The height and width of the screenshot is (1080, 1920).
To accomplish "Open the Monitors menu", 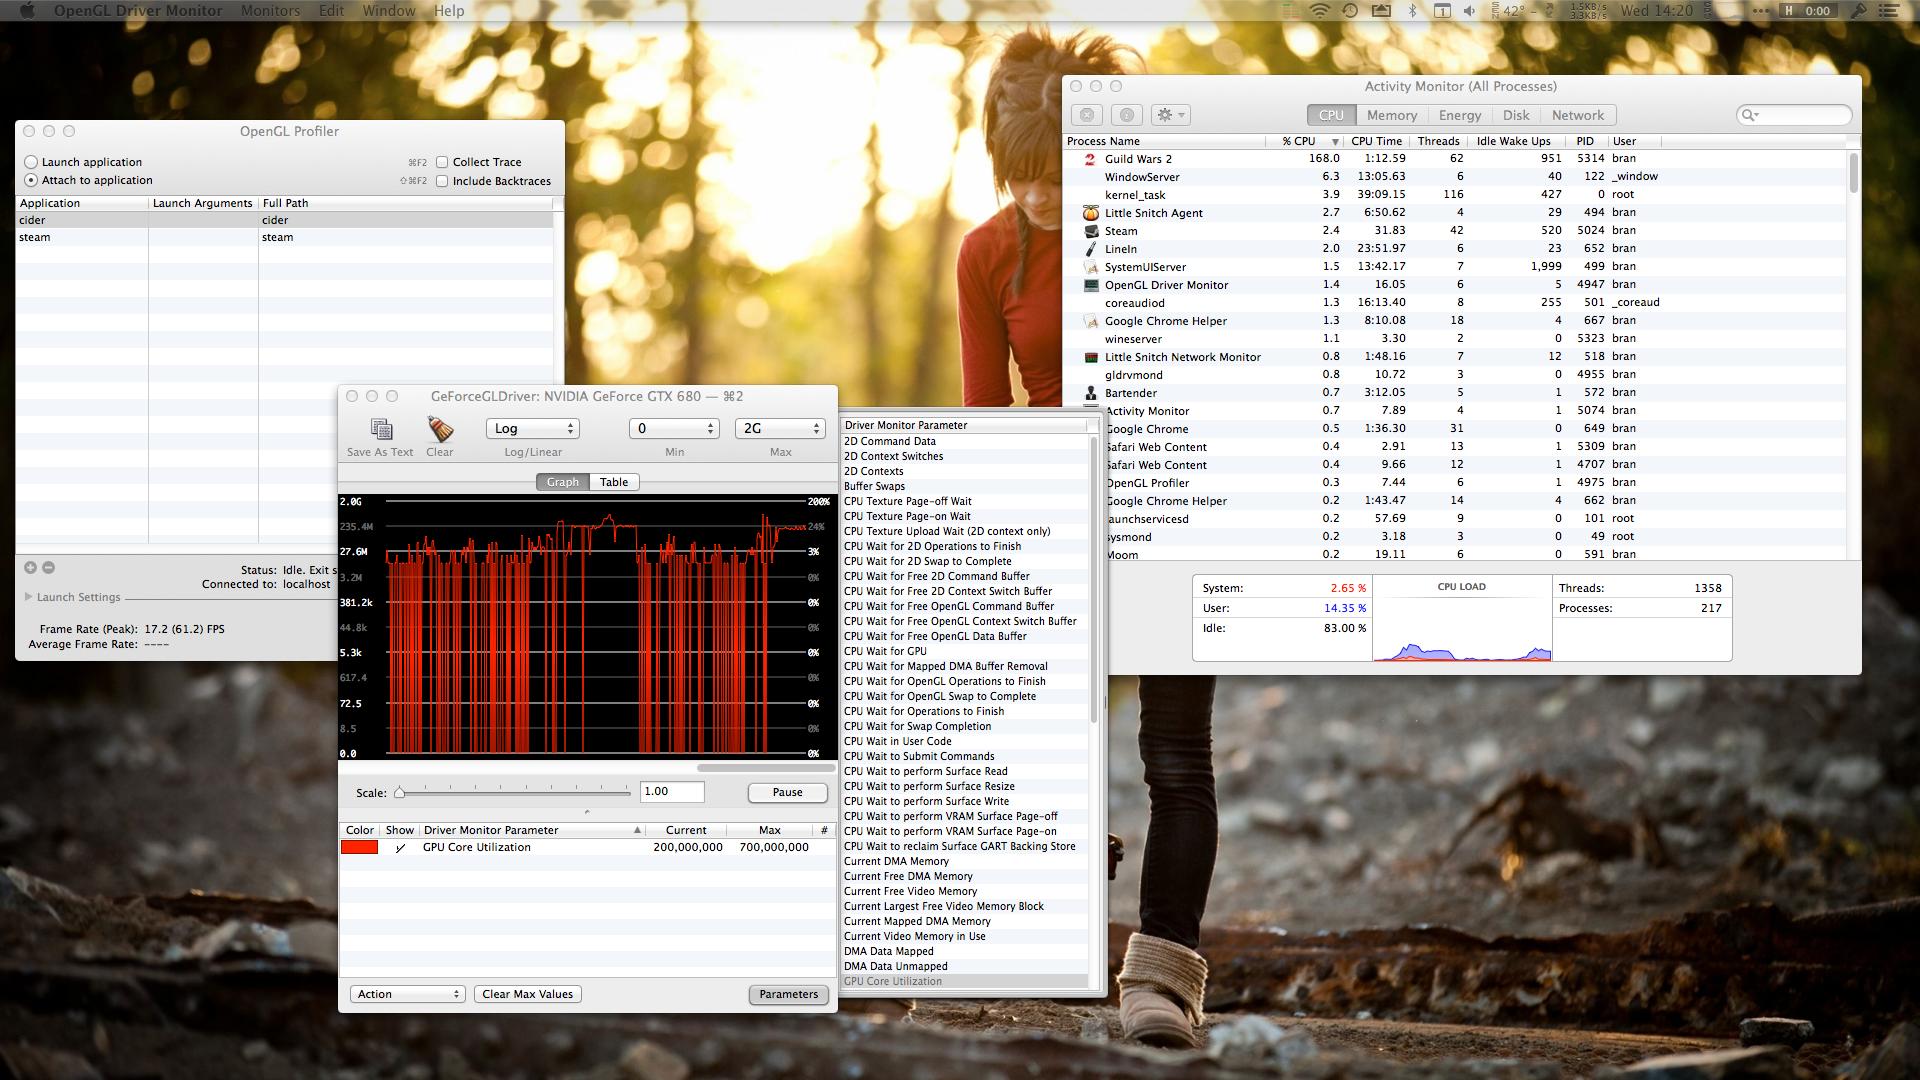I will click(x=270, y=11).
